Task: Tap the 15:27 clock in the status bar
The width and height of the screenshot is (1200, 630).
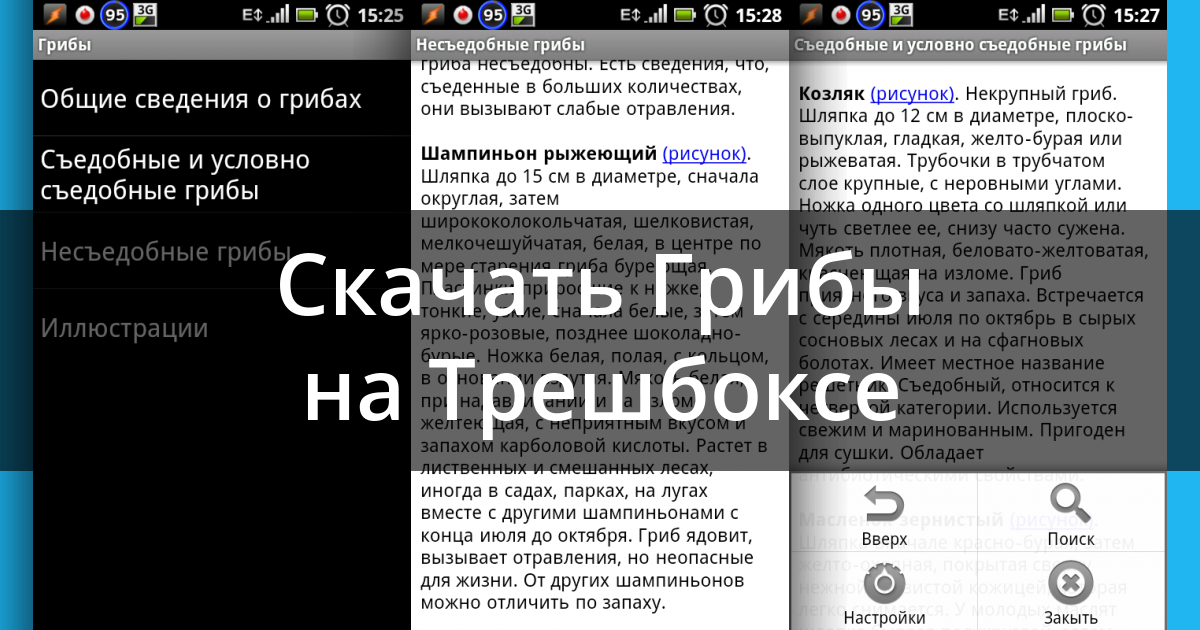Action: click(x=1135, y=15)
